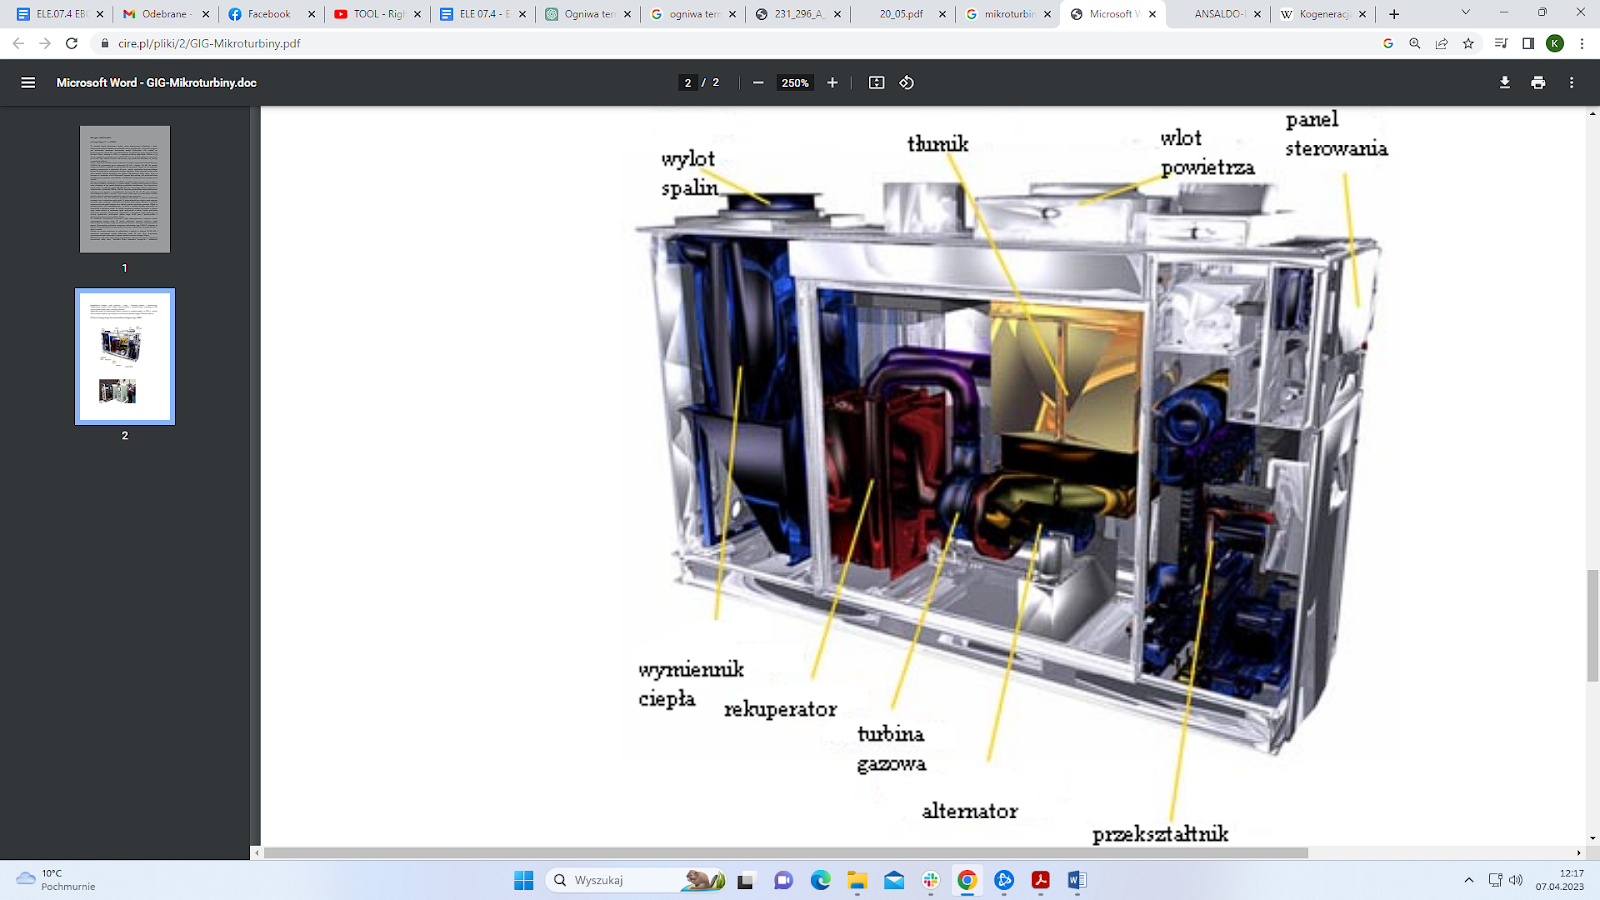The width and height of the screenshot is (1600, 900).
Task: Open a new browser tab
Action: coord(1394,14)
